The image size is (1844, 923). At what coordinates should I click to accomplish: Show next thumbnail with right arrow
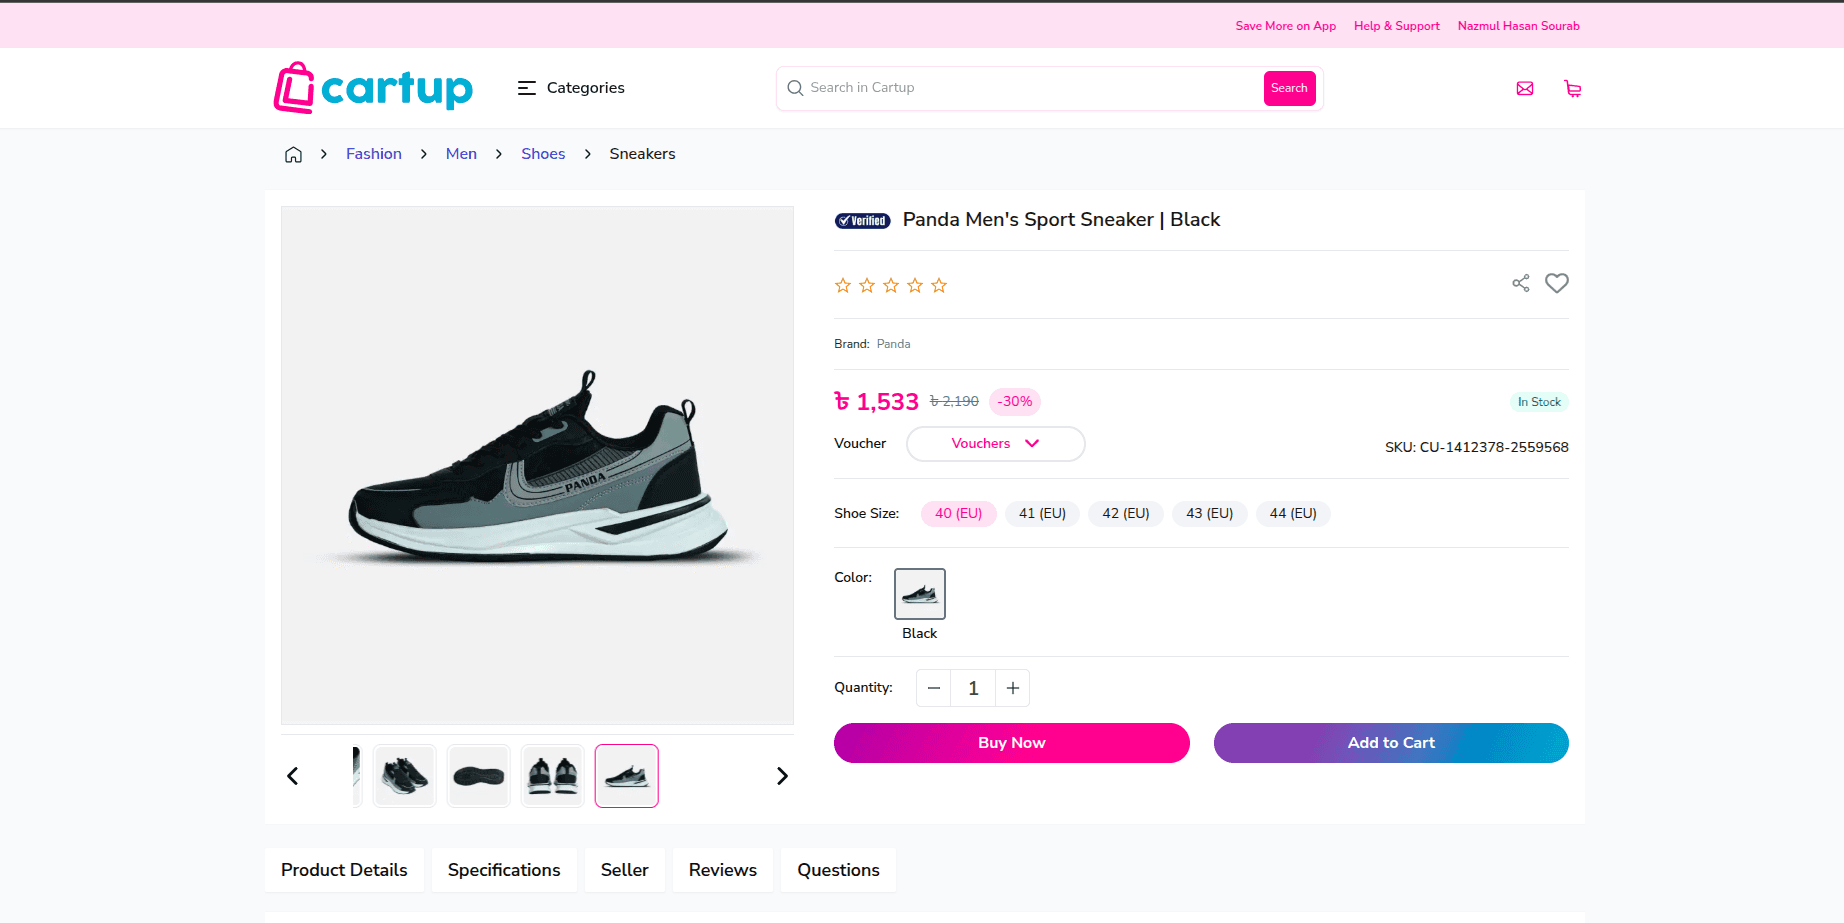tap(782, 776)
